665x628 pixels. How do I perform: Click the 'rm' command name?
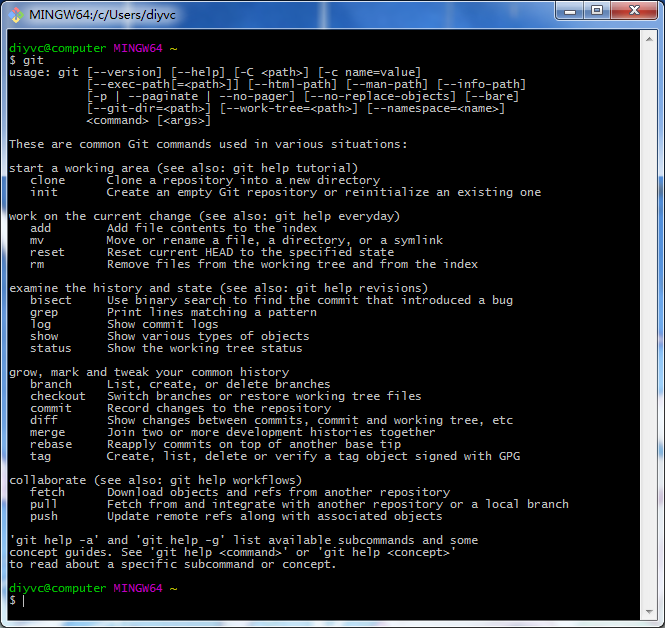(37, 264)
